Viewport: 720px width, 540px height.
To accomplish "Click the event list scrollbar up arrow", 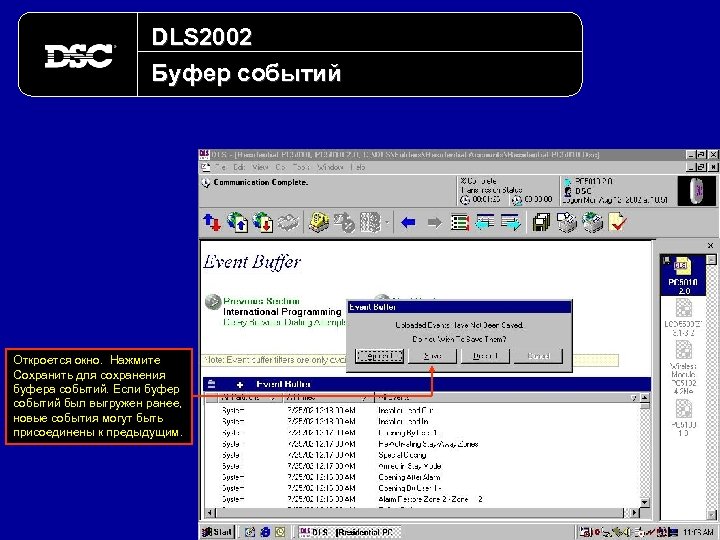I will pyautogui.click(x=645, y=398).
